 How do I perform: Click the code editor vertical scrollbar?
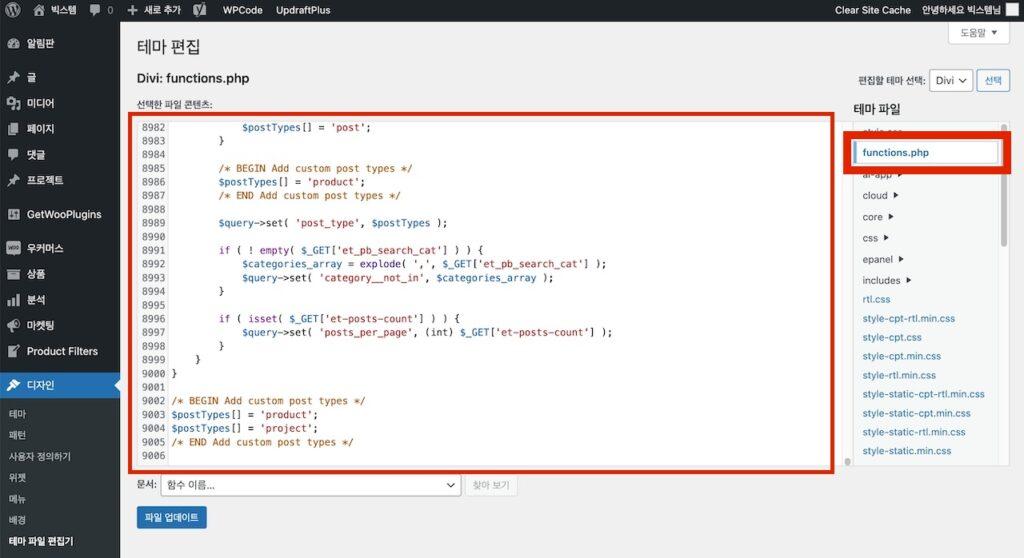point(847,461)
